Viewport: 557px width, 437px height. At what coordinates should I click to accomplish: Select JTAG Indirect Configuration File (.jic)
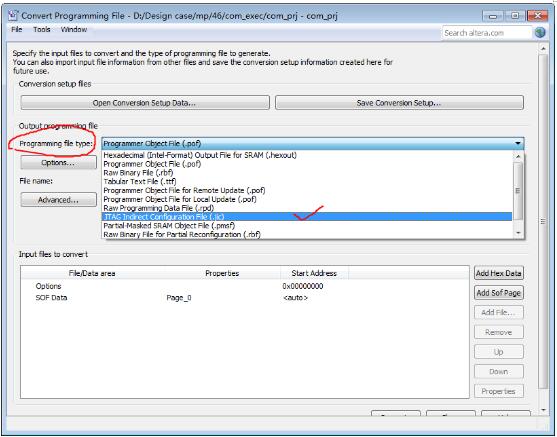click(307, 217)
